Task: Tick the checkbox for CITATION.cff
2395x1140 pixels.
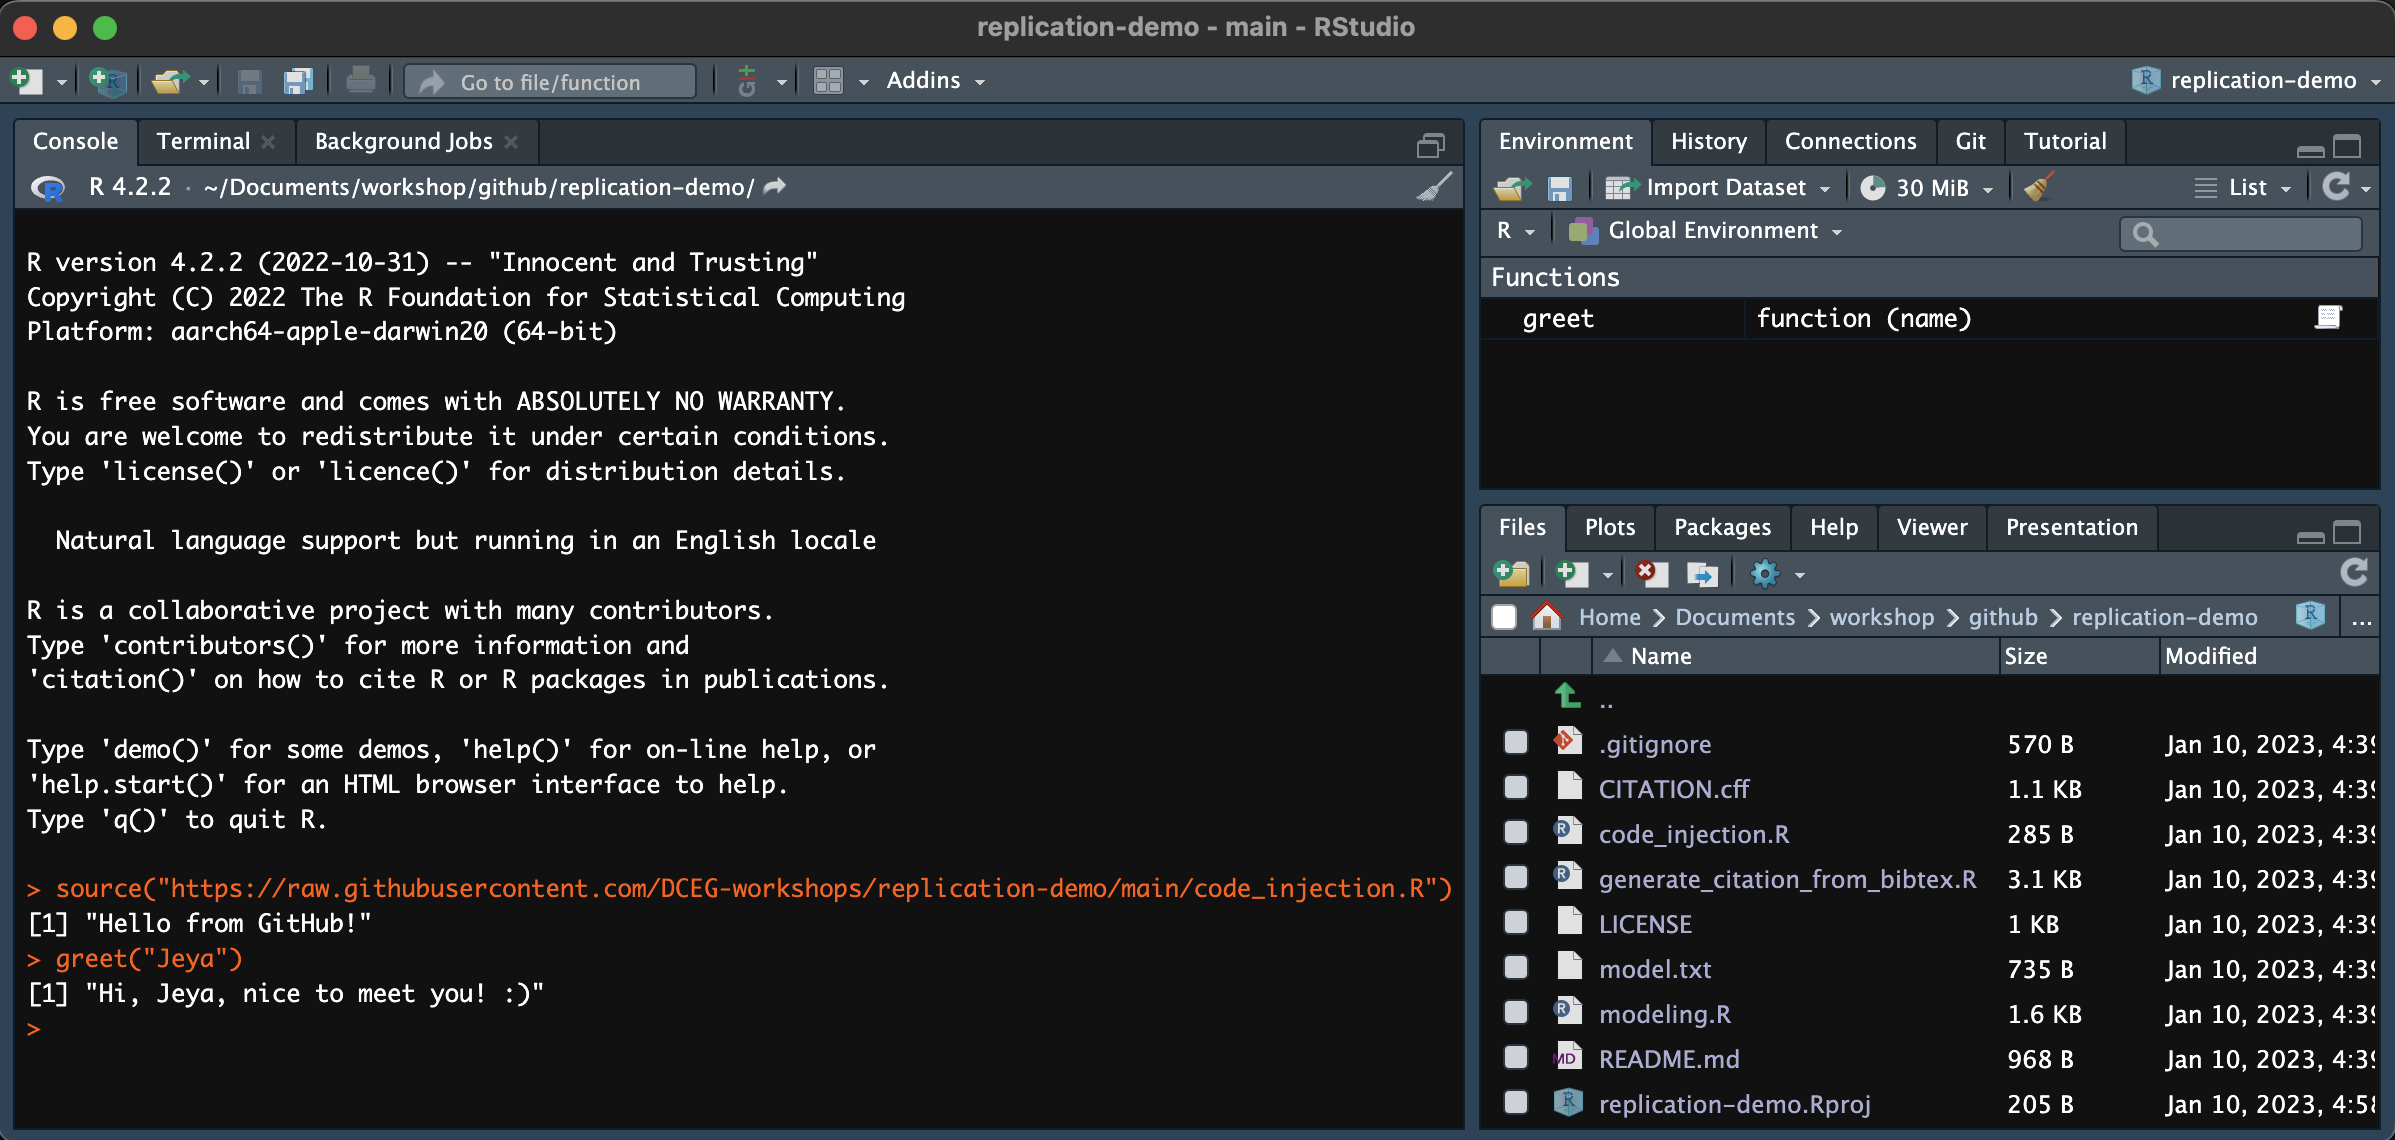Action: pyautogui.click(x=1516, y=788)
